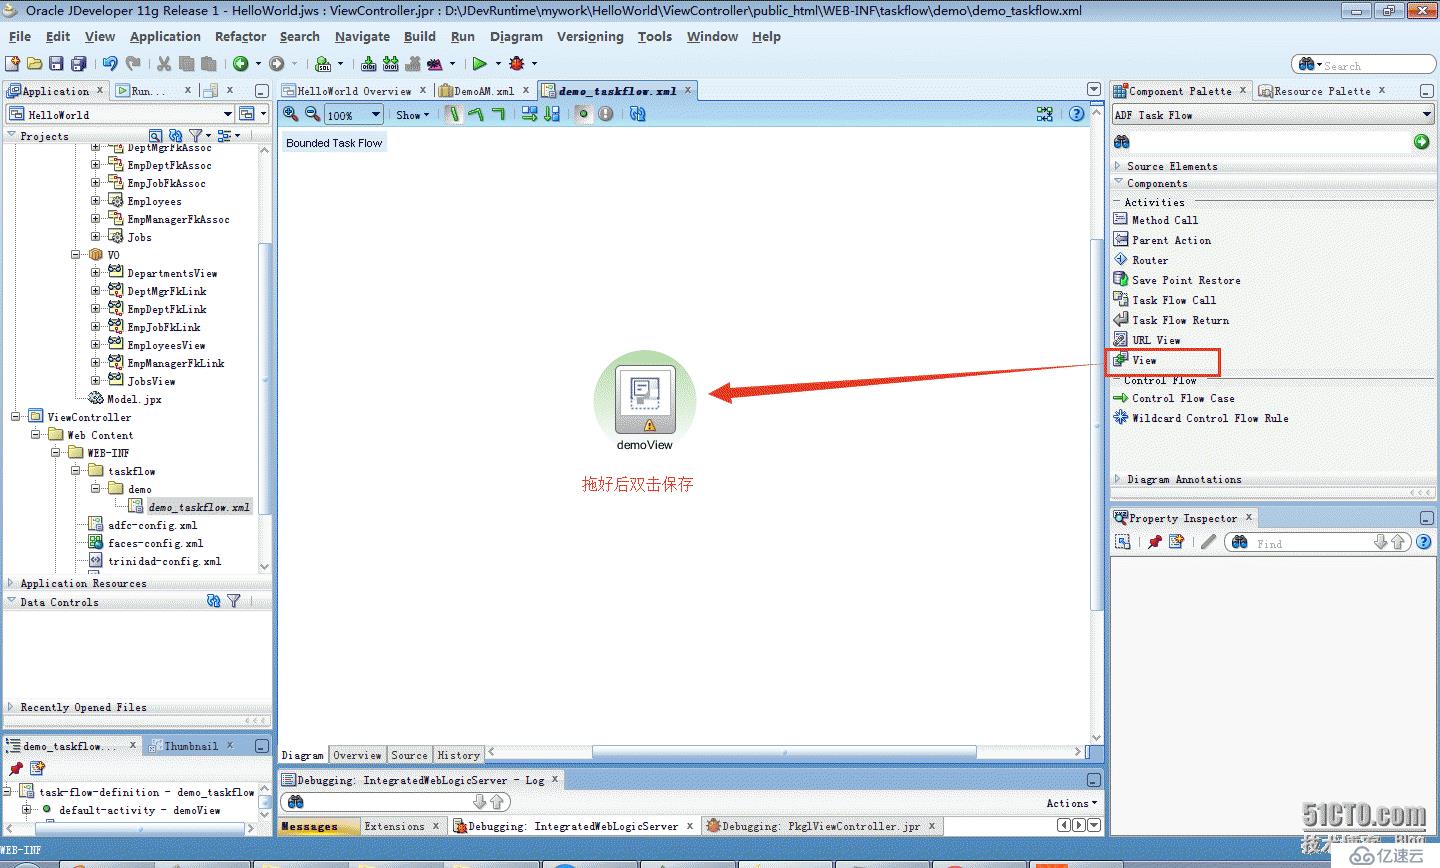Click the Save All toolbar icon
Viewport: 1440px width, 868px height.
[x=78, y=64]
